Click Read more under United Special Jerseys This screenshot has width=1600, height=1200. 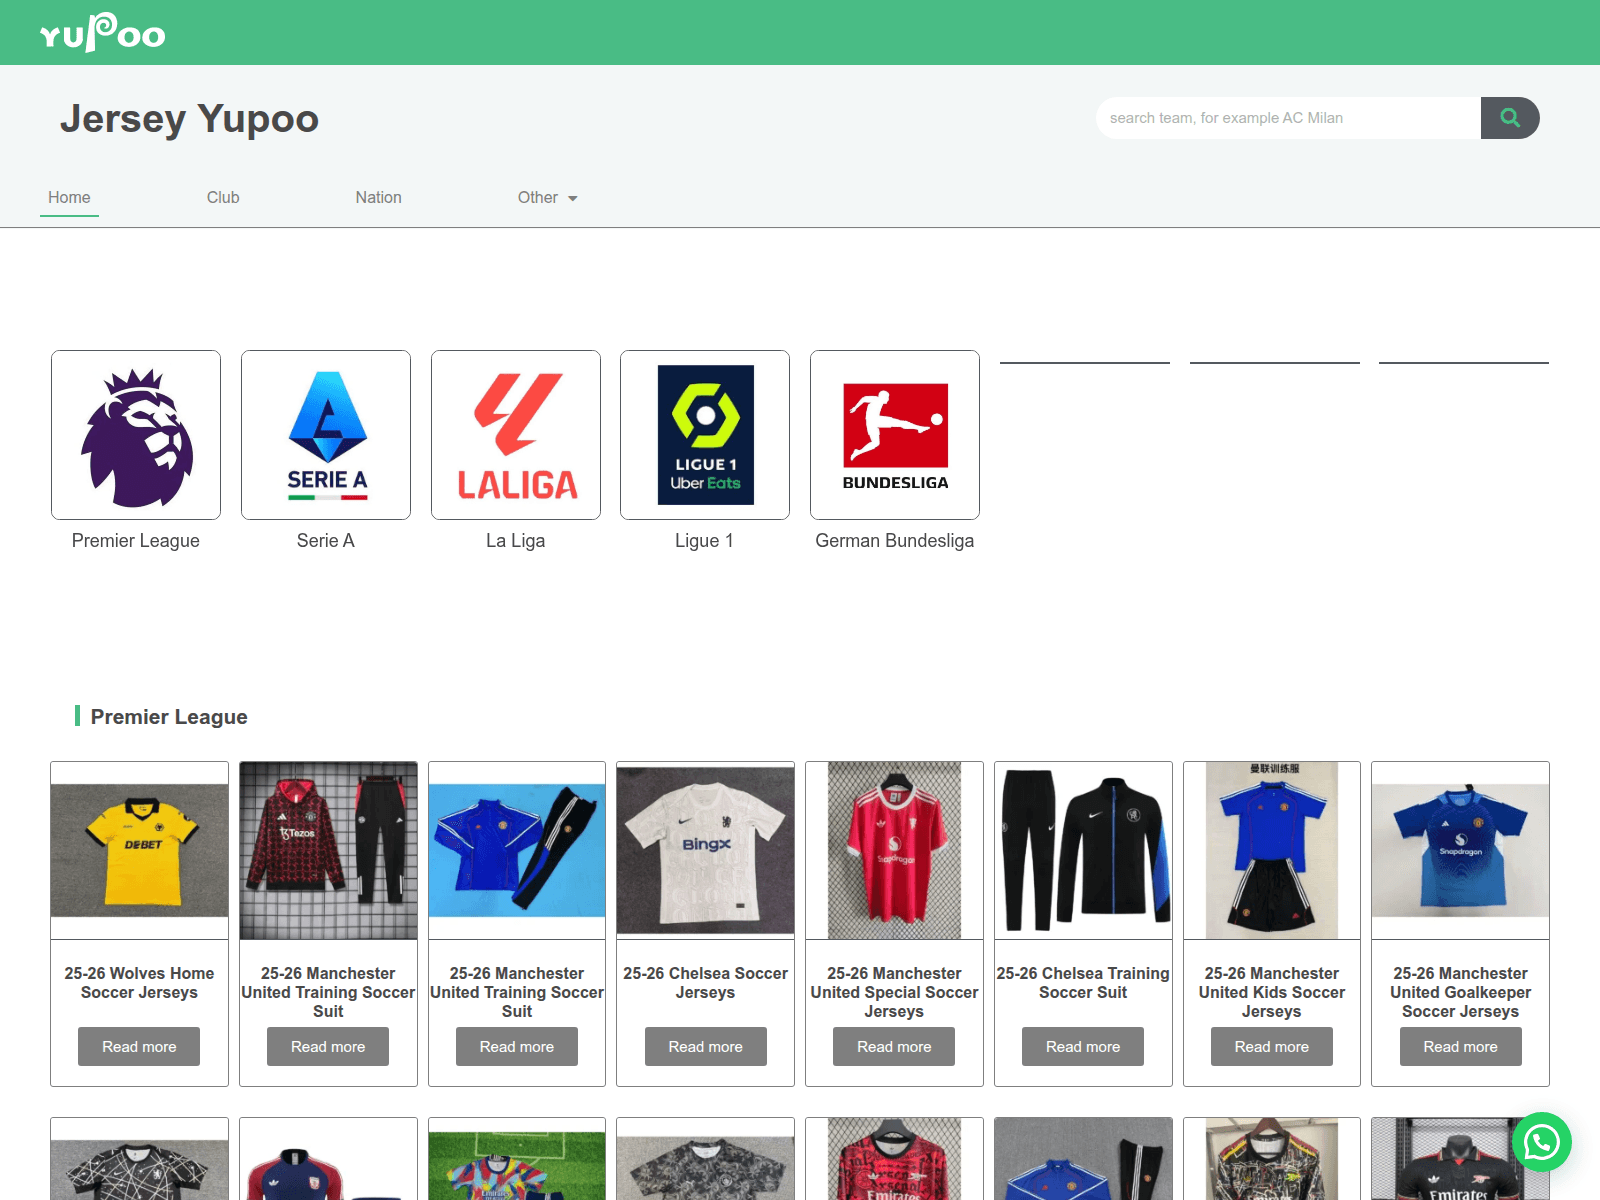click(894, 1046)
